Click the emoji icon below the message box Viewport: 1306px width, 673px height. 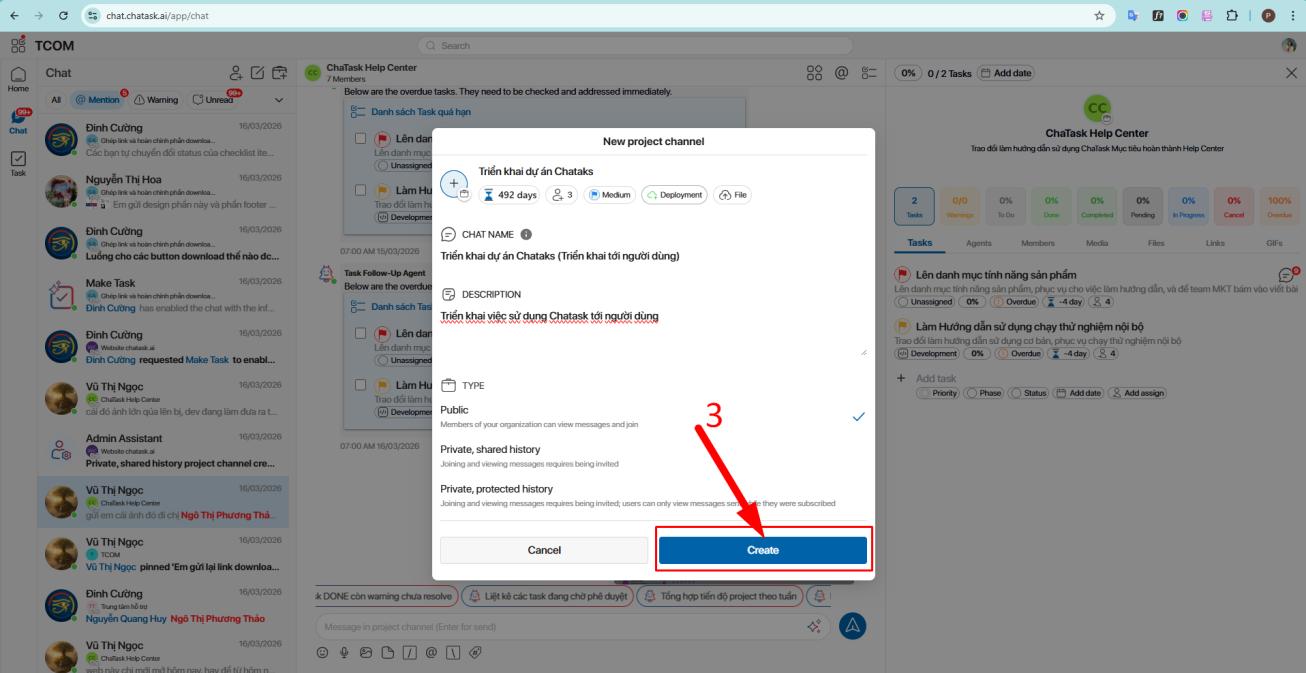click(x=323, y=652)
